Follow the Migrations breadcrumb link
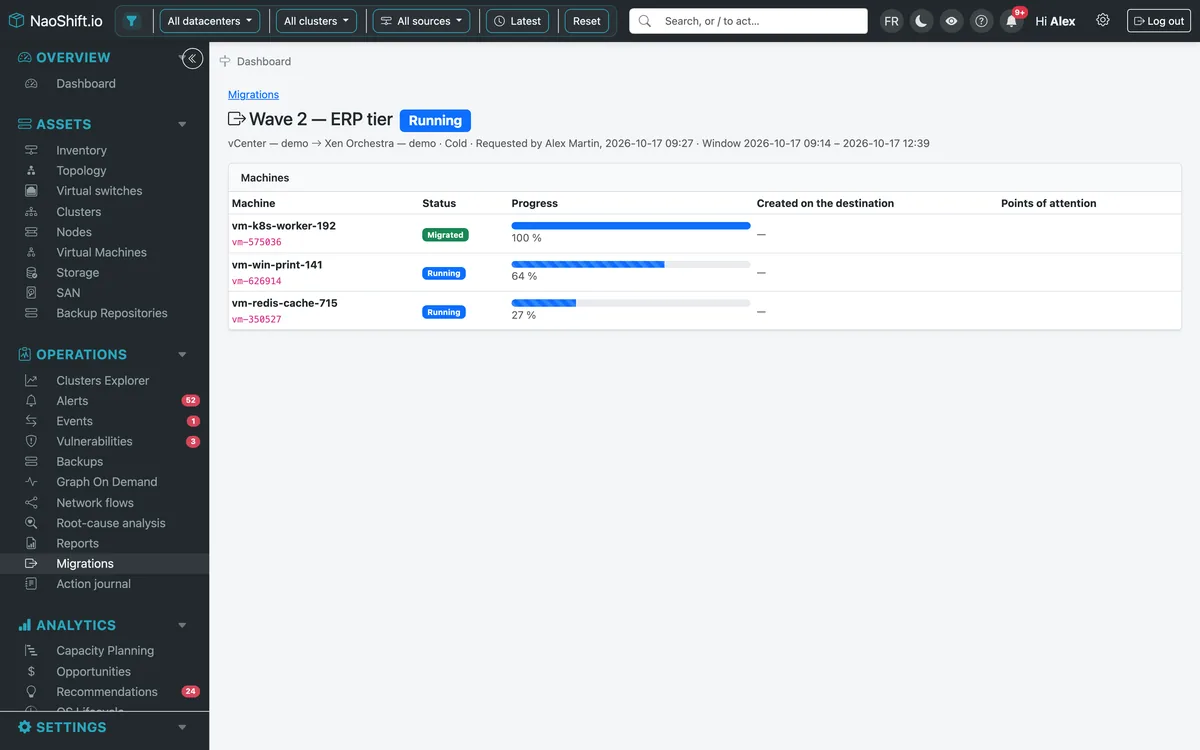Image resolution: width=1200 pixels, height=750 pixels. coord(253,94)
